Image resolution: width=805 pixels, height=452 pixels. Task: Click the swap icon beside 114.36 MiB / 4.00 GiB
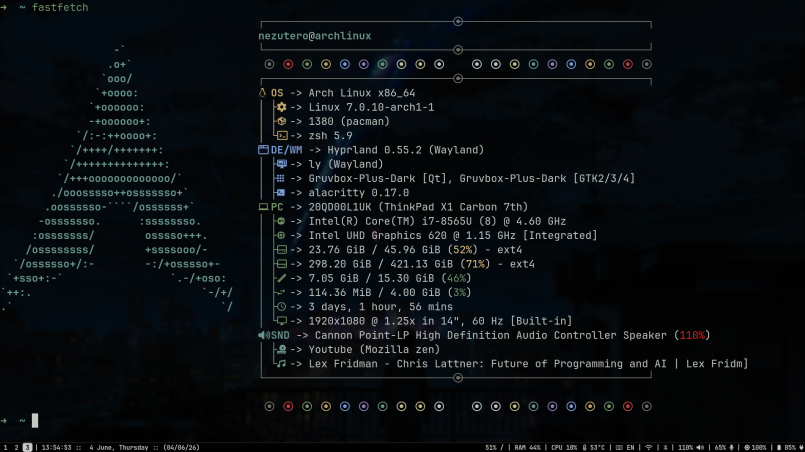pyautogui.click(x=280, y=292)
